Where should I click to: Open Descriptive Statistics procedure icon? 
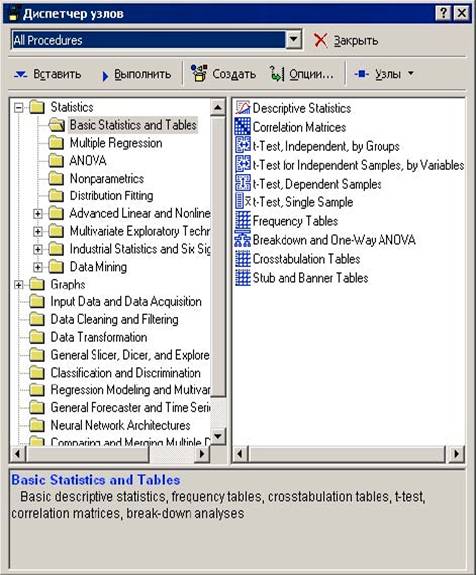[x=242, y=108]
